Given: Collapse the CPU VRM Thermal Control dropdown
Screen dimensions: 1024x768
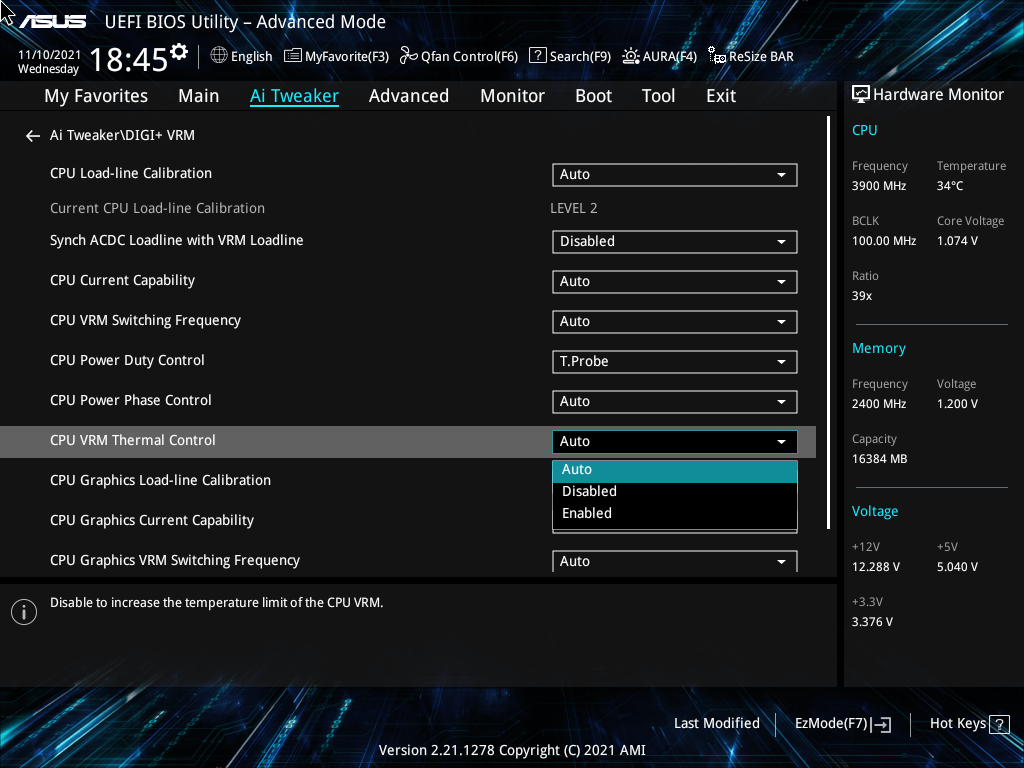Looking at the screenshot, I should tap(675, 441).
